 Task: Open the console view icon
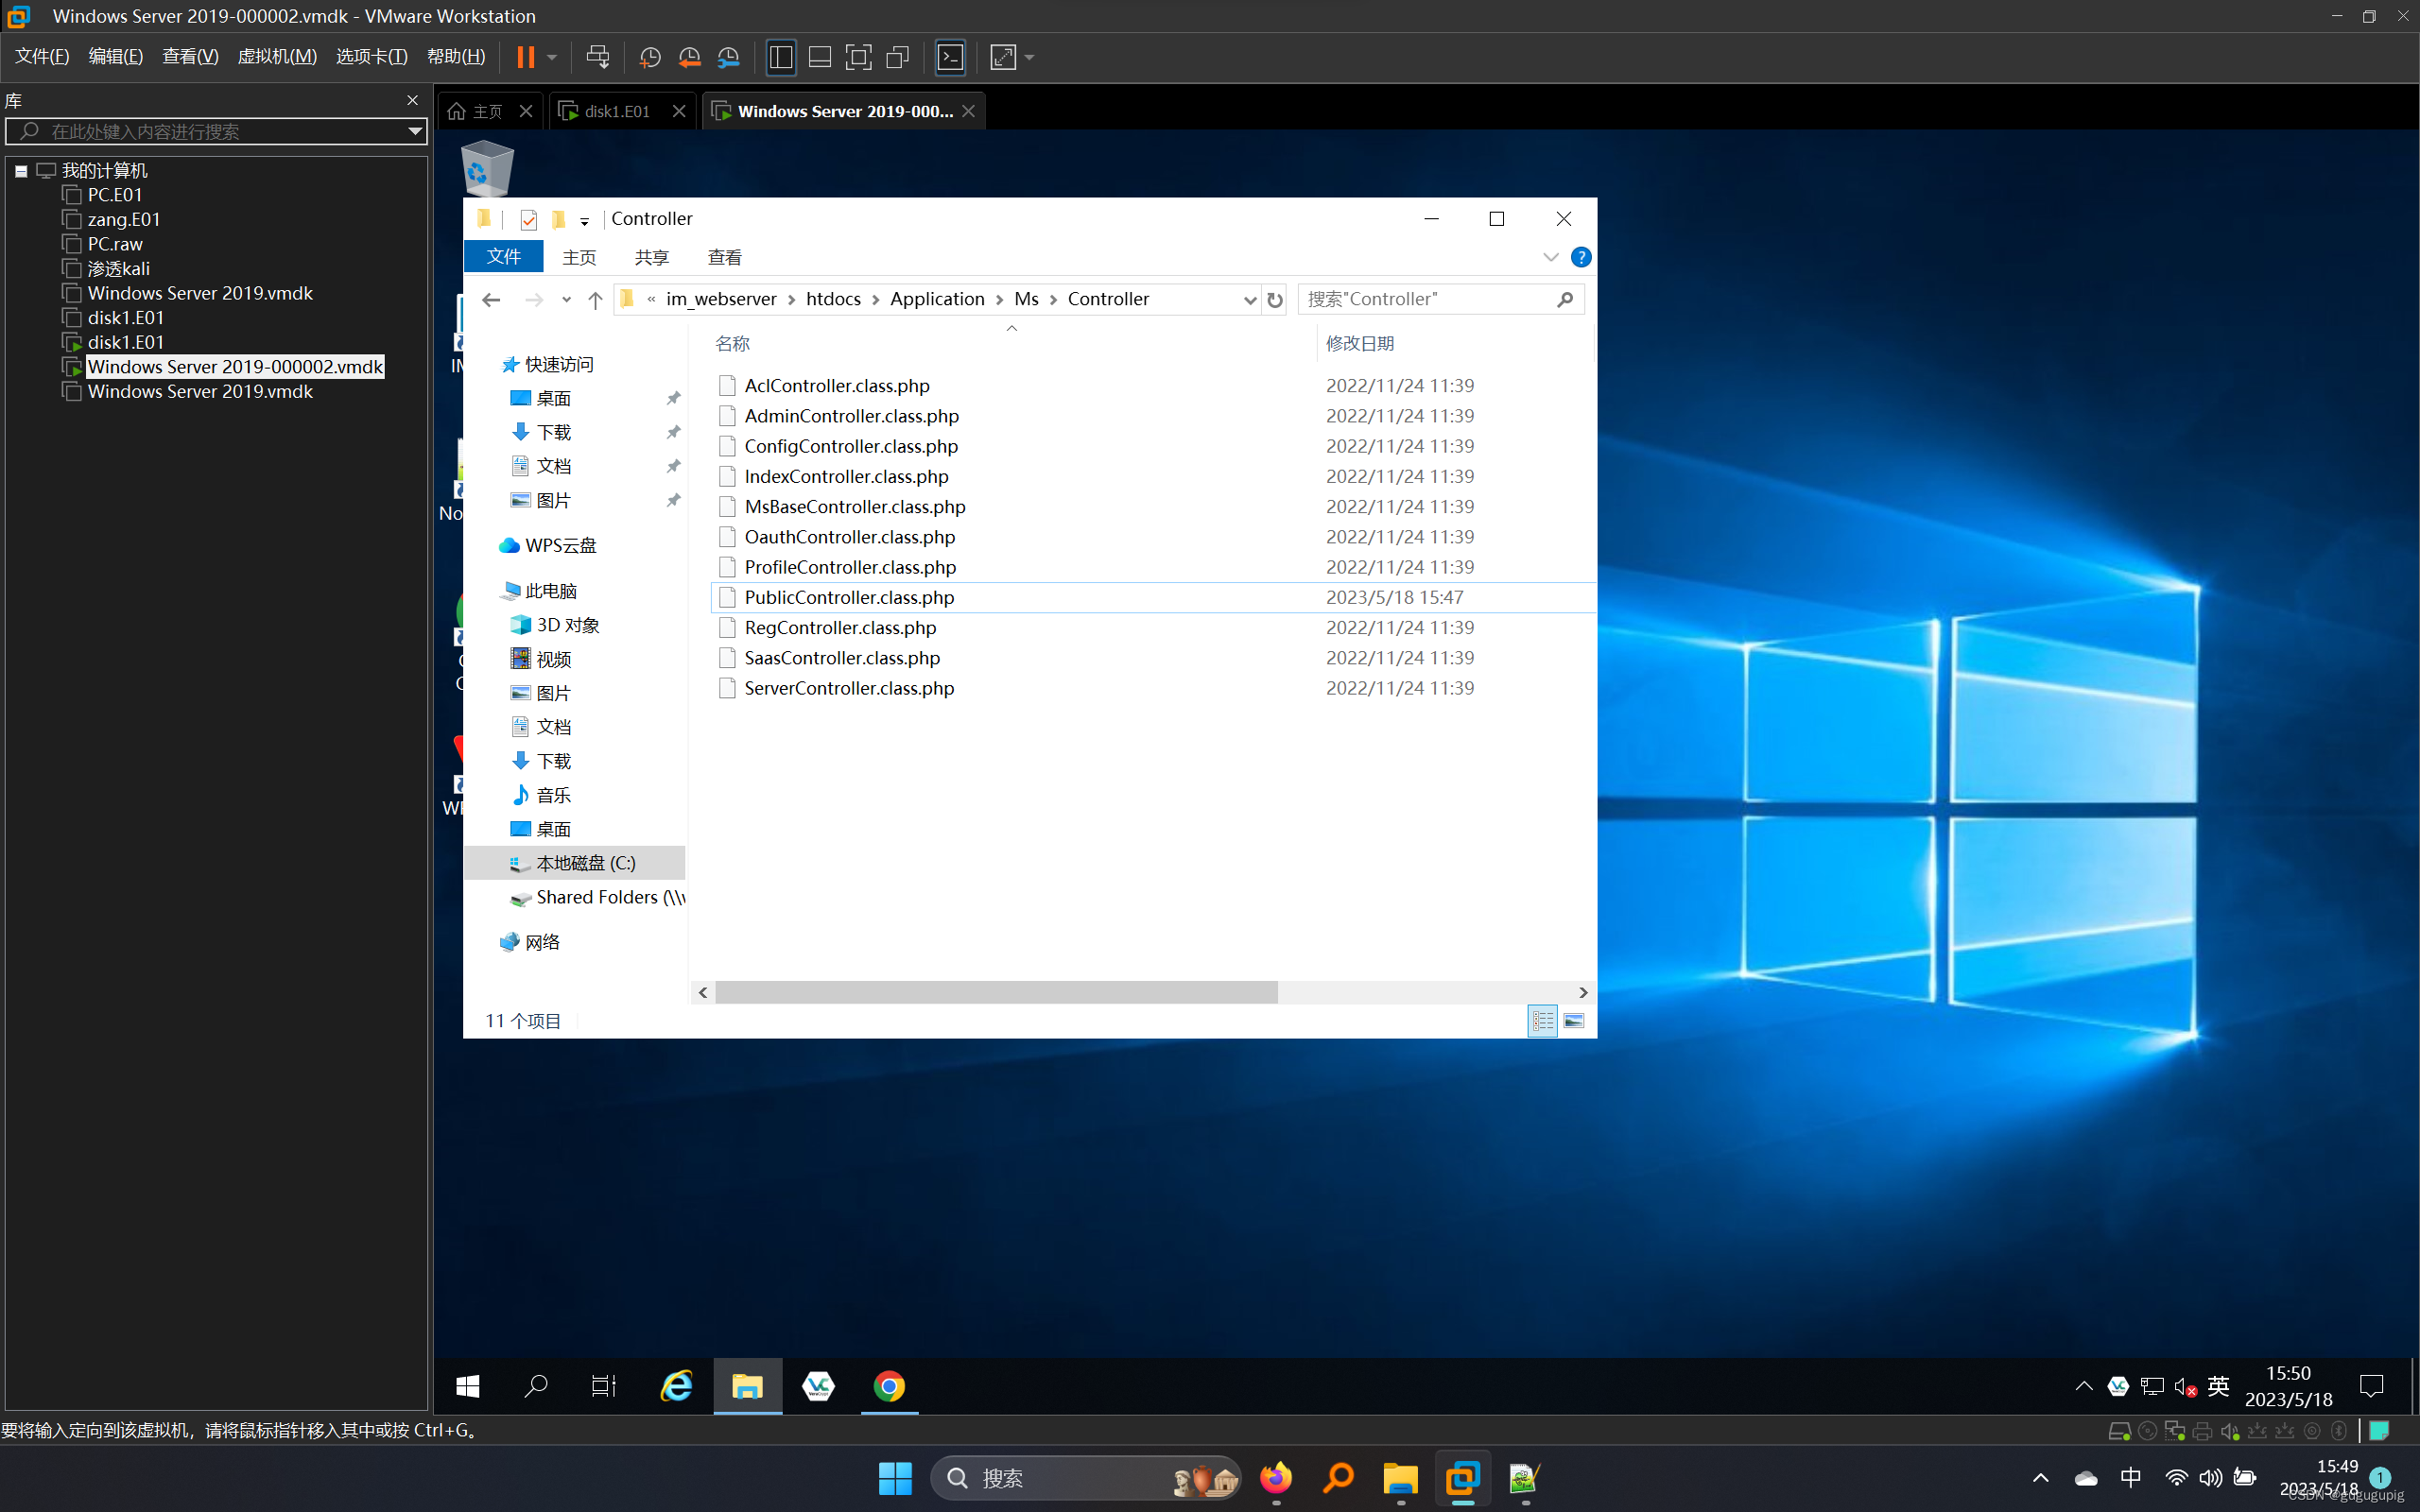point(950,57)
